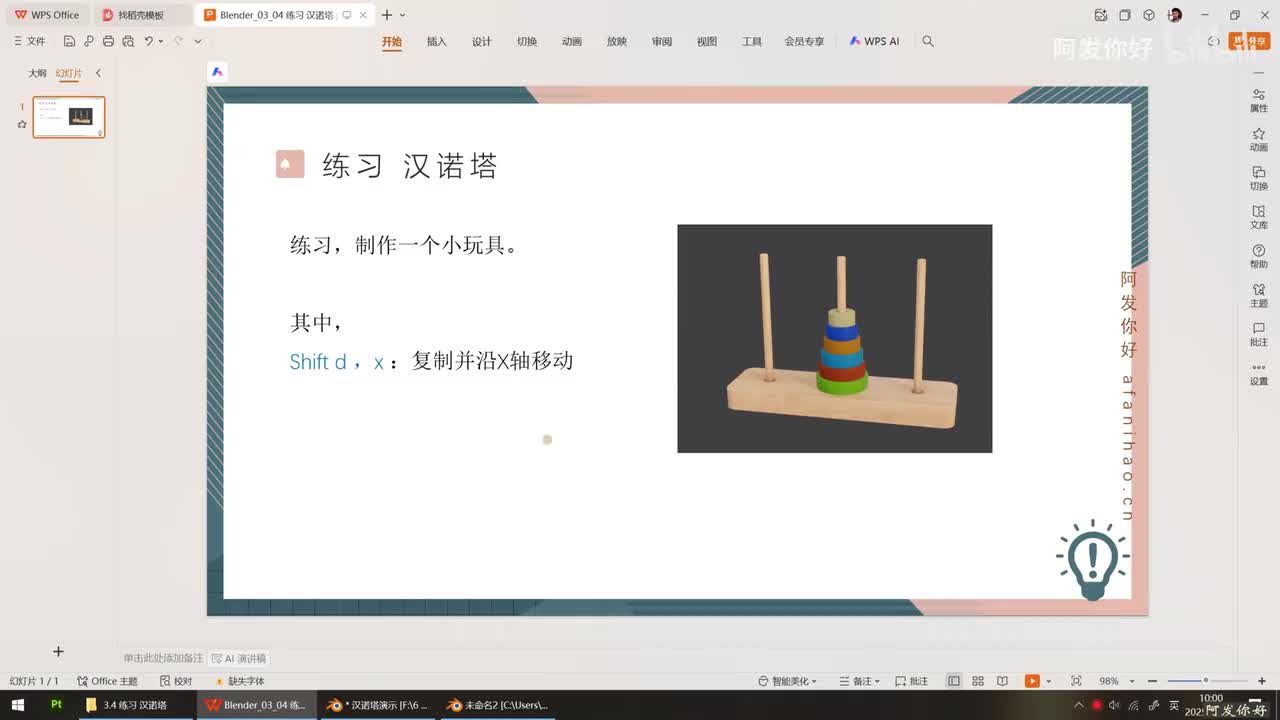Open the 放映 ribbon tab
Screen dimensions: 1280x720
pos(617,41)
